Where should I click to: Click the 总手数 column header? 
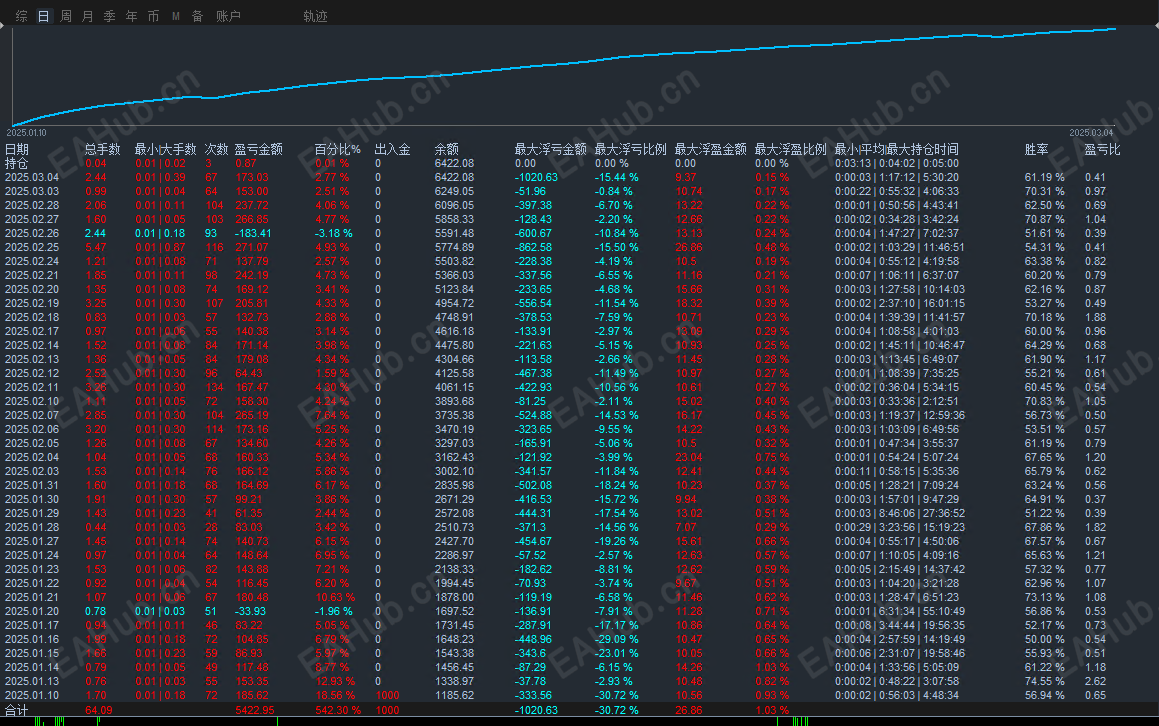click(x=103, y=149)
